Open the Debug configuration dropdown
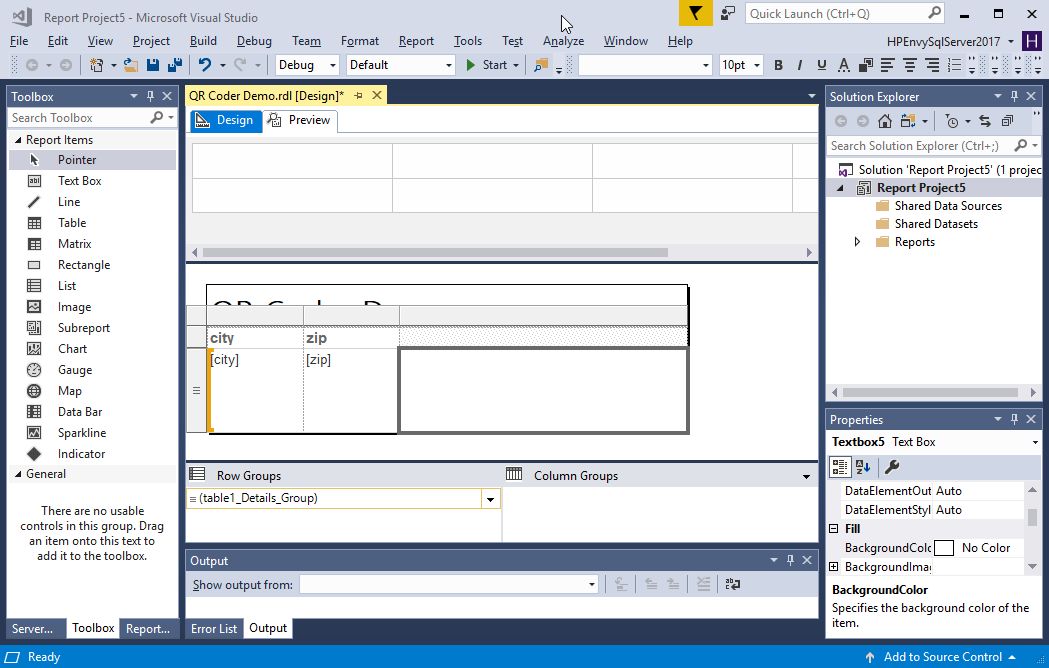This screenshot has height=668, width=1049. (x=308, y=65)
